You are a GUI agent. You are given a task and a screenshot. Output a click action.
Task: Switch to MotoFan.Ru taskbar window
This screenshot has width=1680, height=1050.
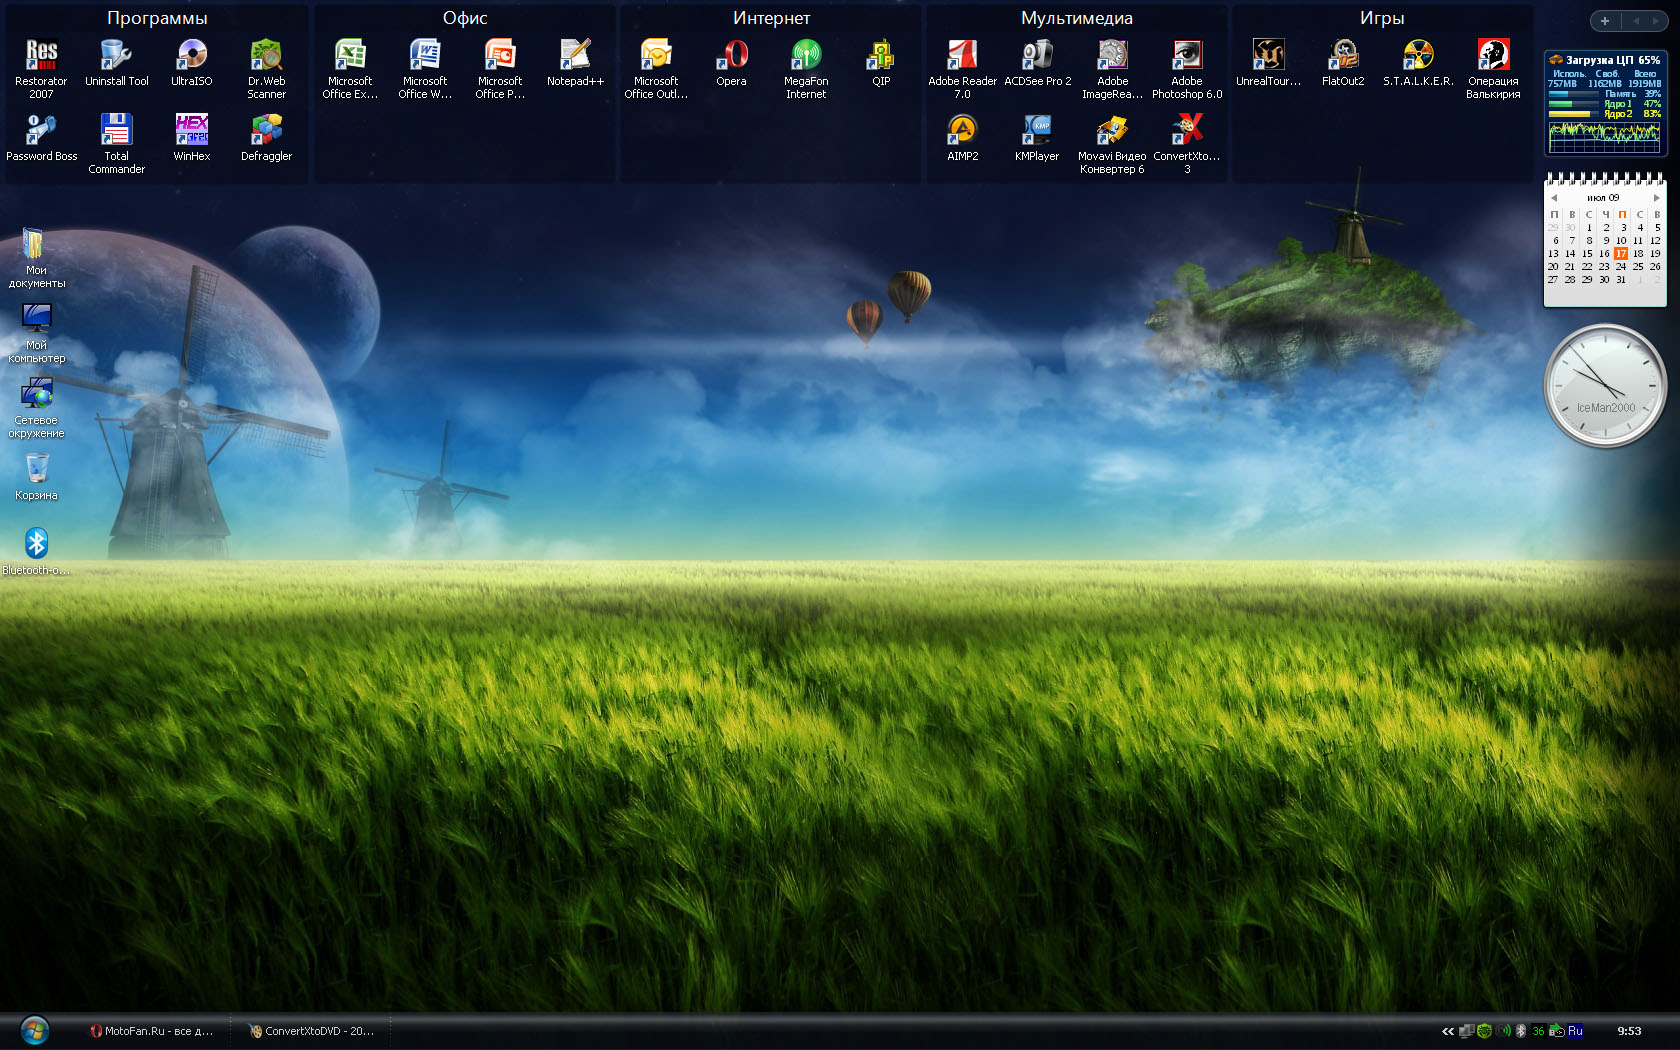pyautogui.click(x=152, y=1031)
